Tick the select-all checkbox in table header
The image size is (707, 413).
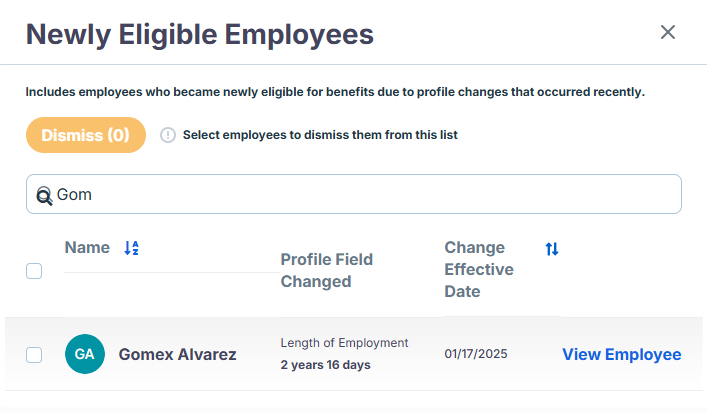tap(34, 271)
